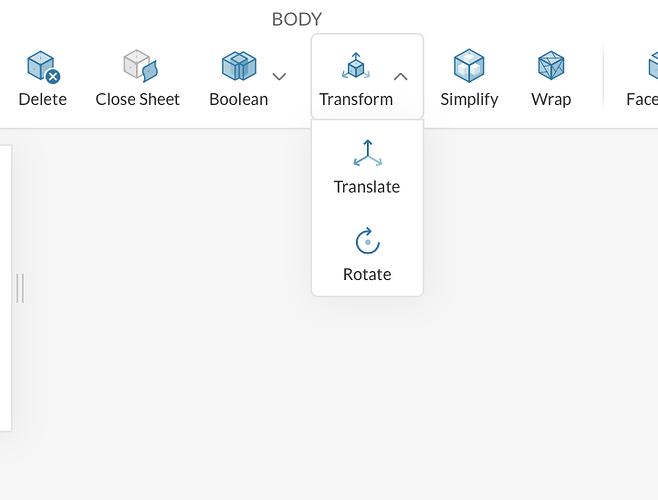
Task: Click the Rotate circular arrow icon
Action: pyautogui.click(x=367, y=242)
